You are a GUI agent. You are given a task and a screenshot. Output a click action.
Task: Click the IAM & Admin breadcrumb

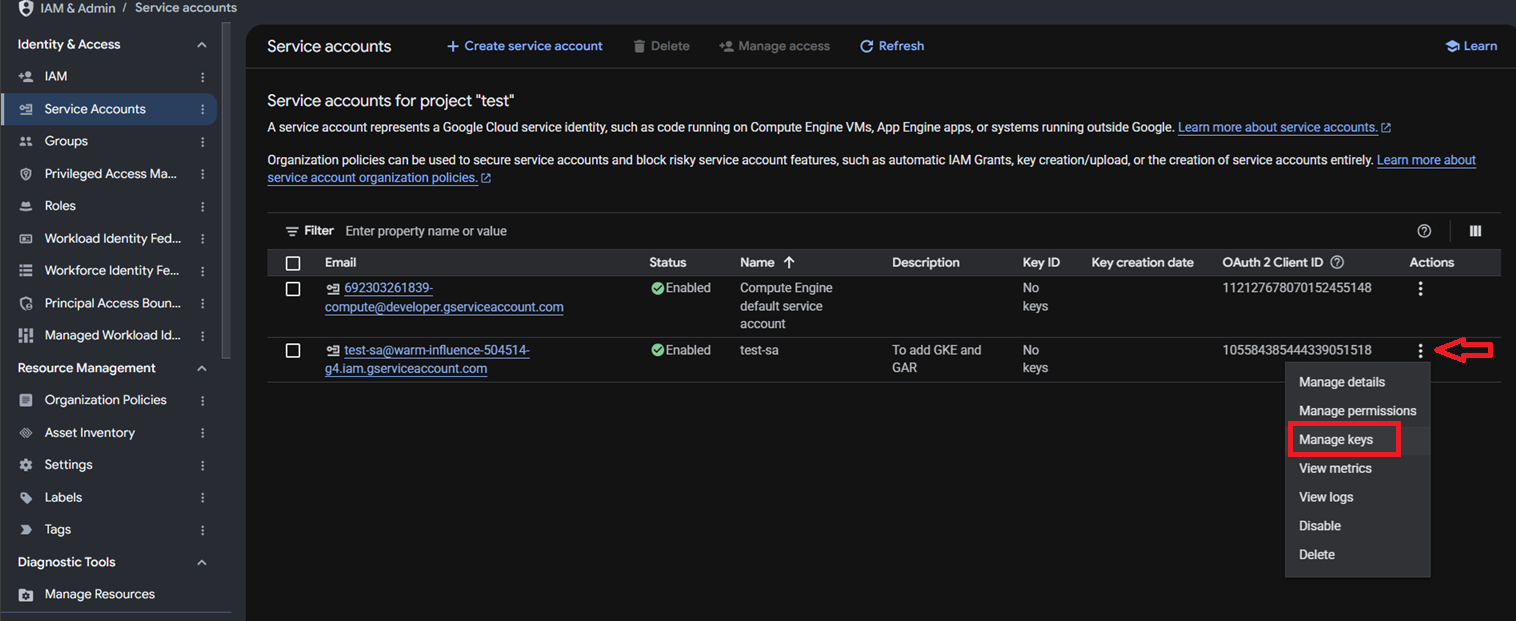pos(77,8)
